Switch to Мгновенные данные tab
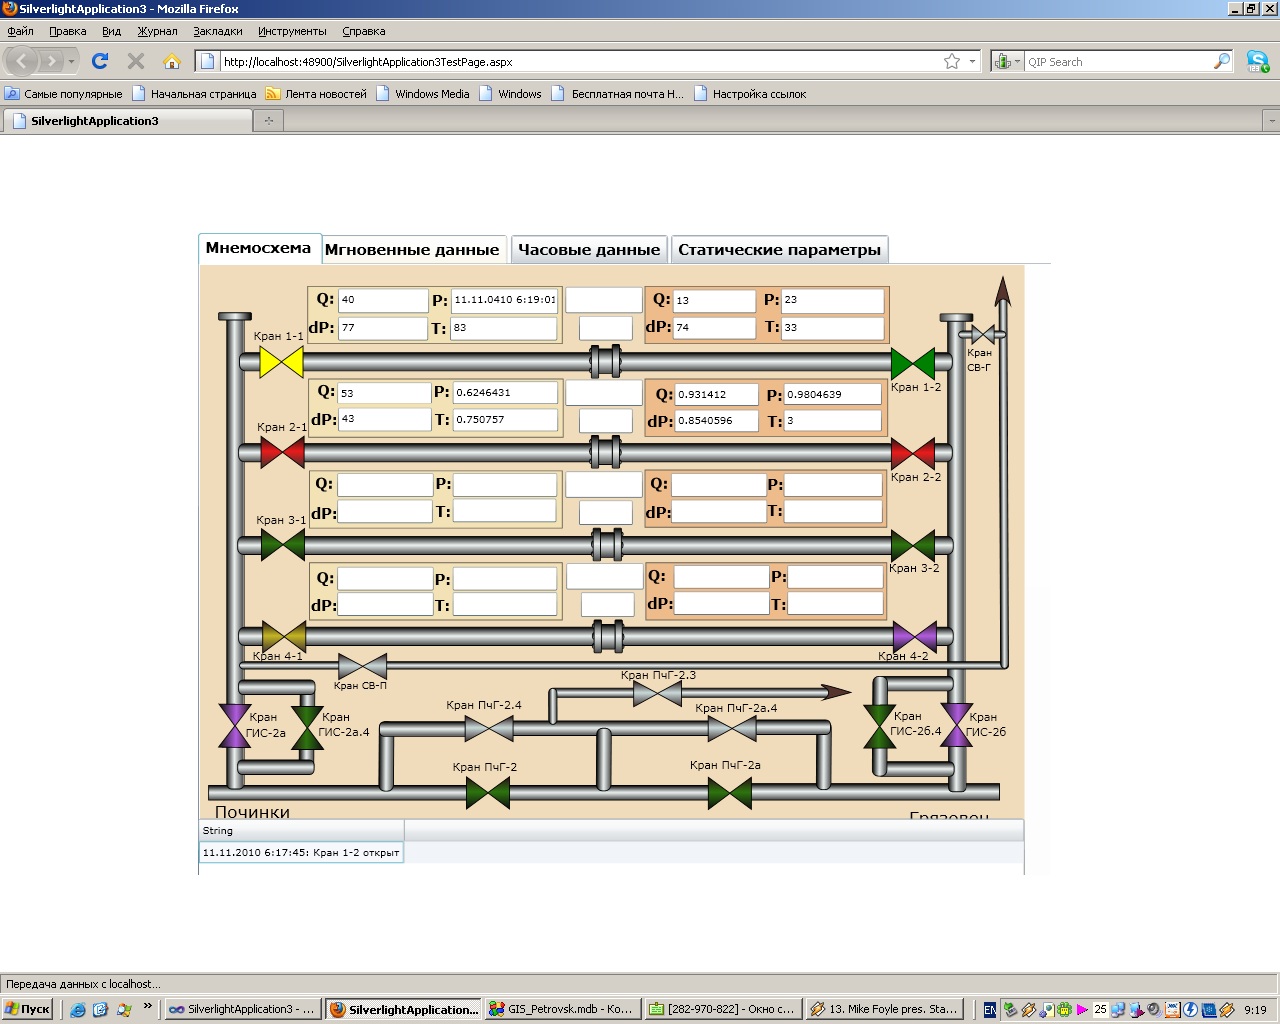Screen dimensions: 1280x1024 (412, 250)
